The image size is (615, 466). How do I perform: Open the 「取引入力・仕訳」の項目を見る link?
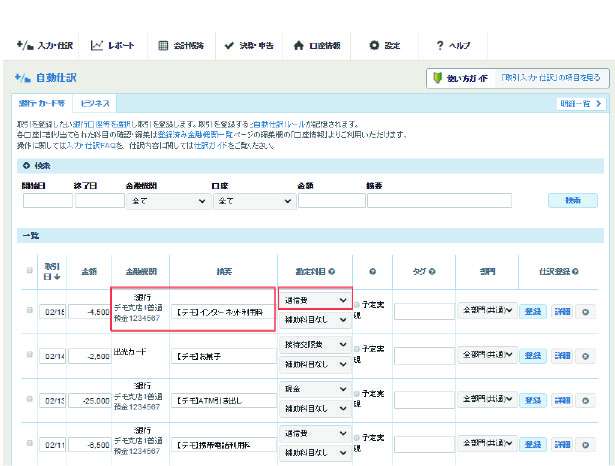tap(551, 78)
